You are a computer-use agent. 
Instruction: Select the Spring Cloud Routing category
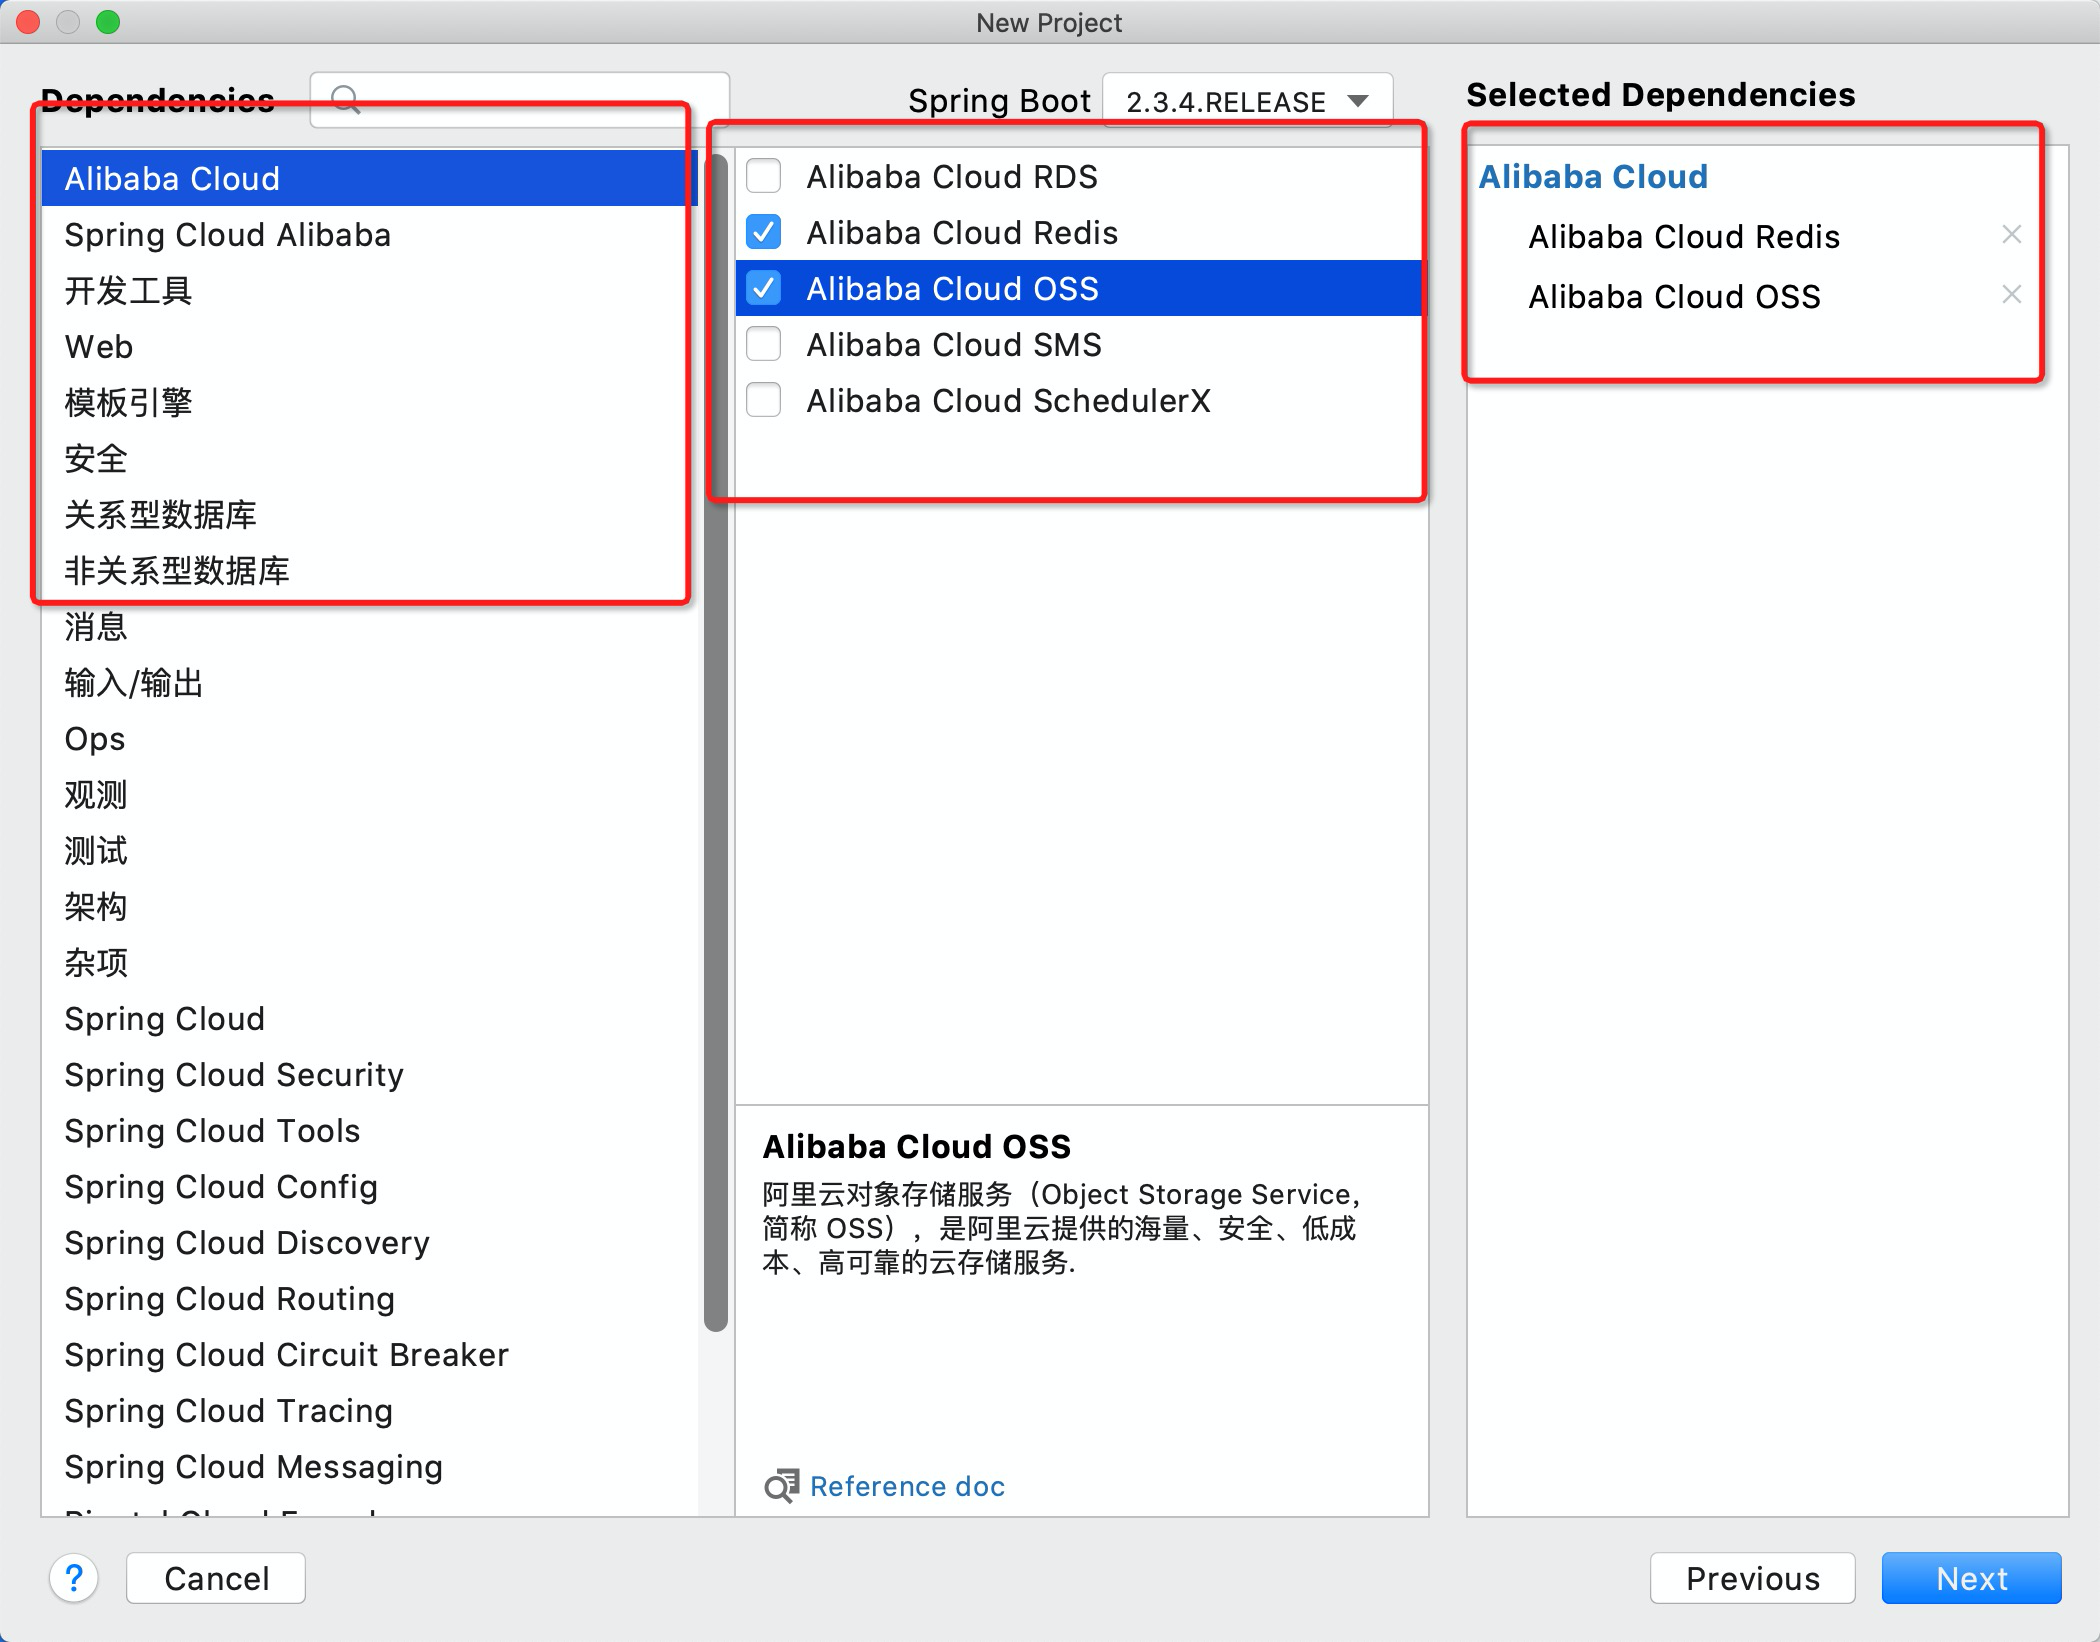point(370,1298)
